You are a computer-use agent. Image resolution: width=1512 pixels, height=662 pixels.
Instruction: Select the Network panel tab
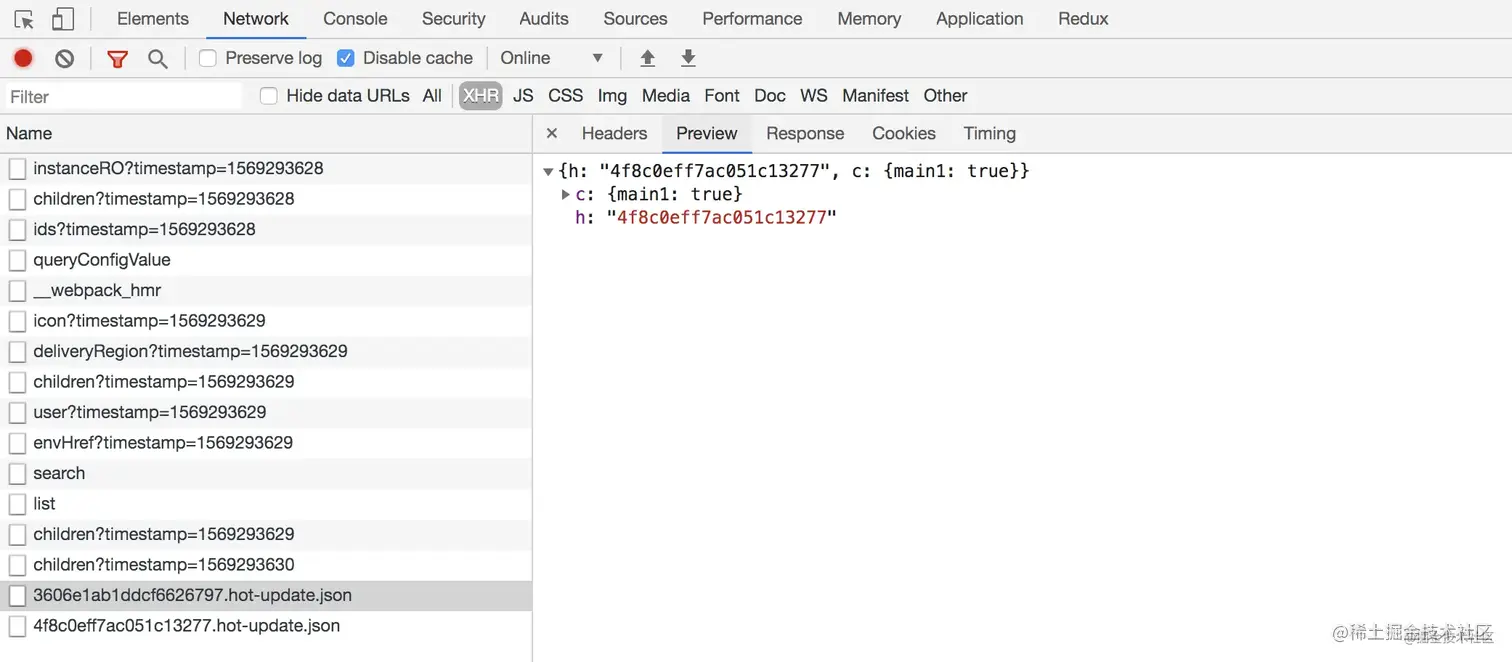click(256, 19)
